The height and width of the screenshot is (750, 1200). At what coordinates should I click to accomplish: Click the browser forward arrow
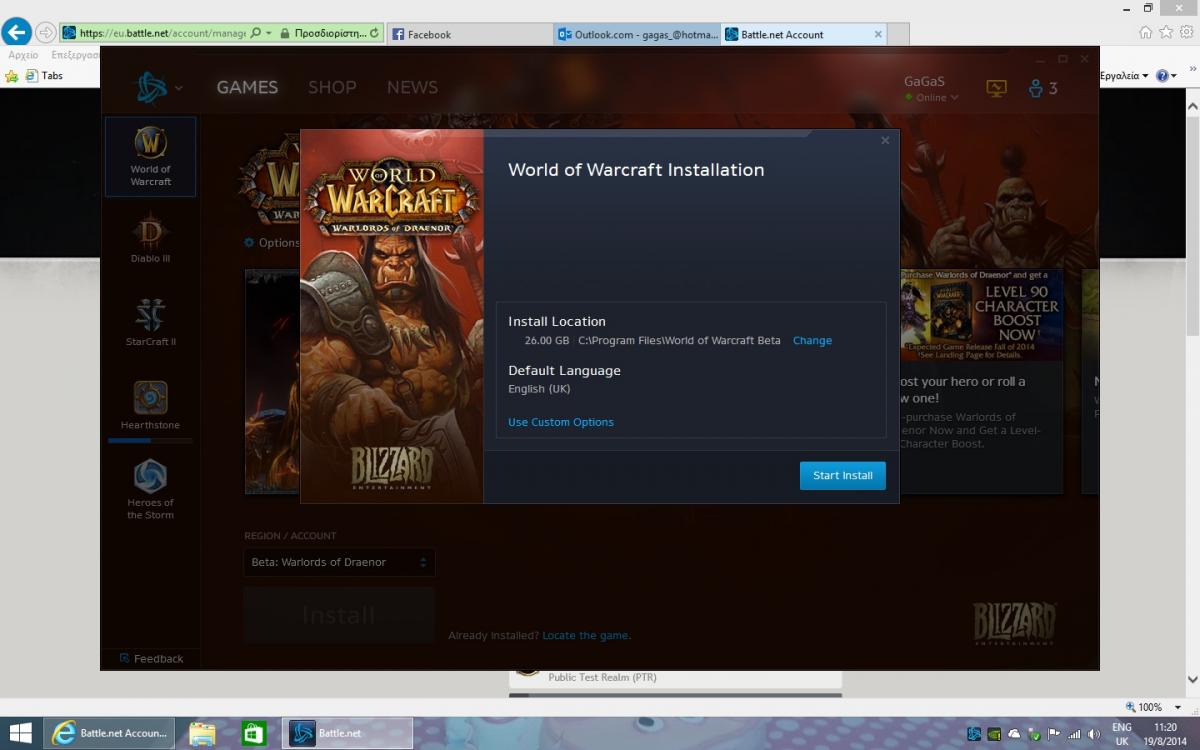[46, 32]
